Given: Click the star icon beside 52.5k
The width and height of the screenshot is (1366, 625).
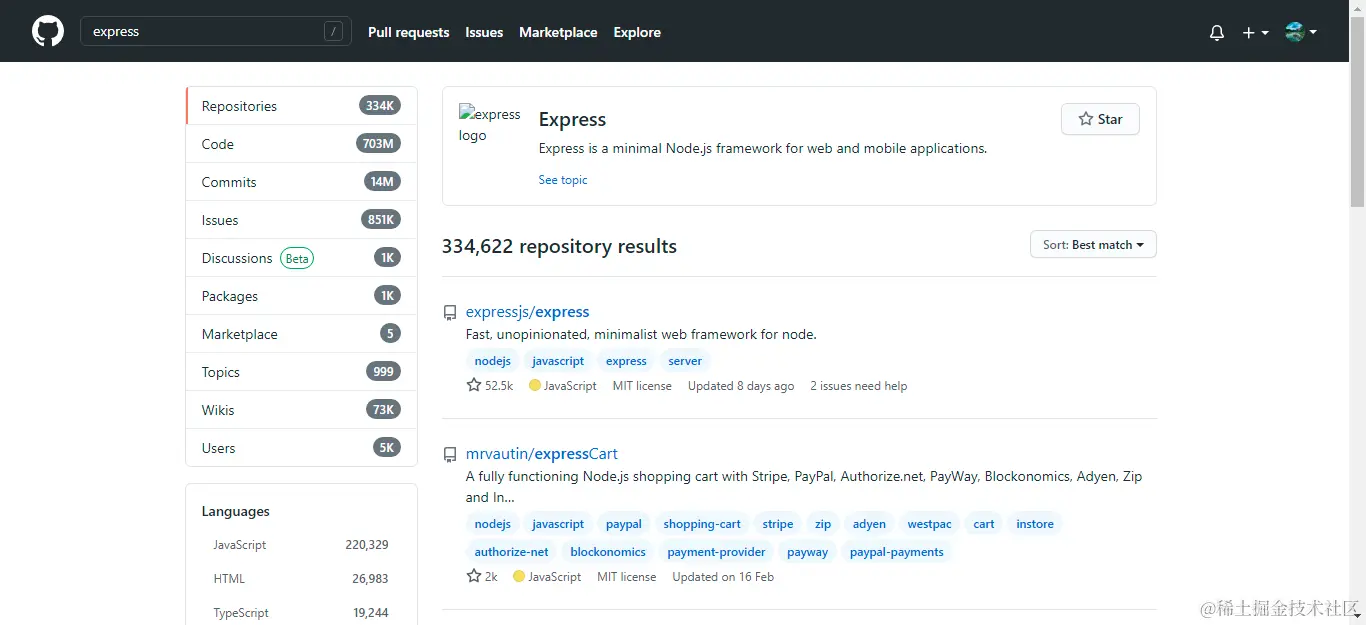Looking at the screenshot, I should click(x=474, y=385).
